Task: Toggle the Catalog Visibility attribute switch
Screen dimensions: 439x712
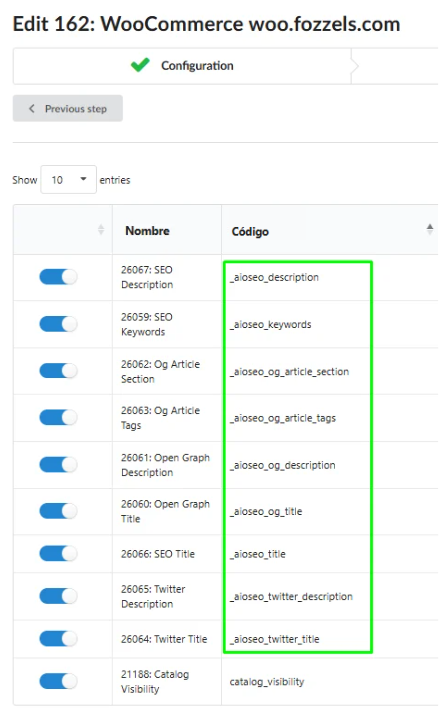Action: [x=58, y=681]
